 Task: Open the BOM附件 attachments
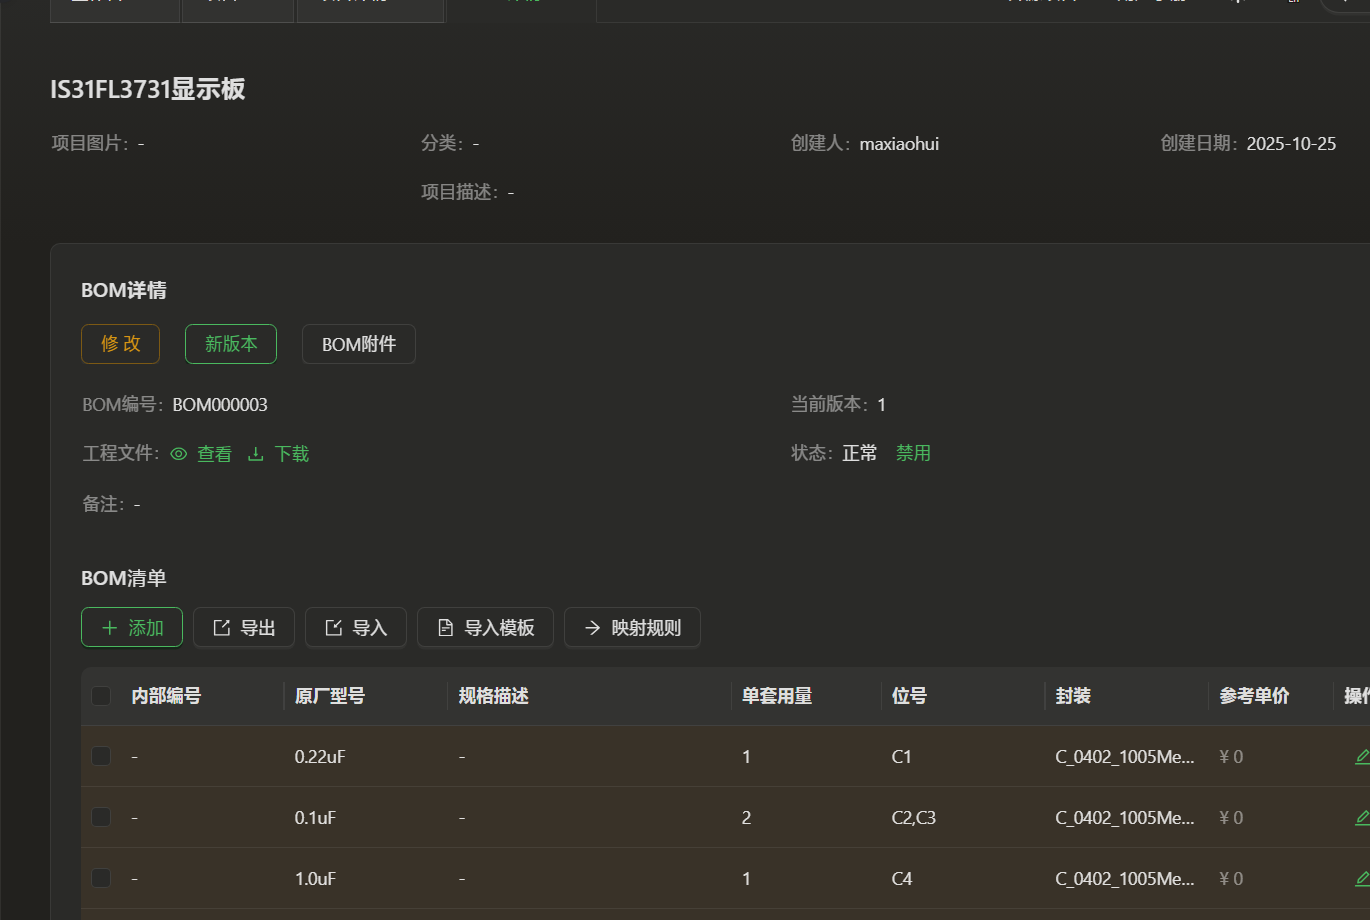pyautogui.click(x=359, y=344)
